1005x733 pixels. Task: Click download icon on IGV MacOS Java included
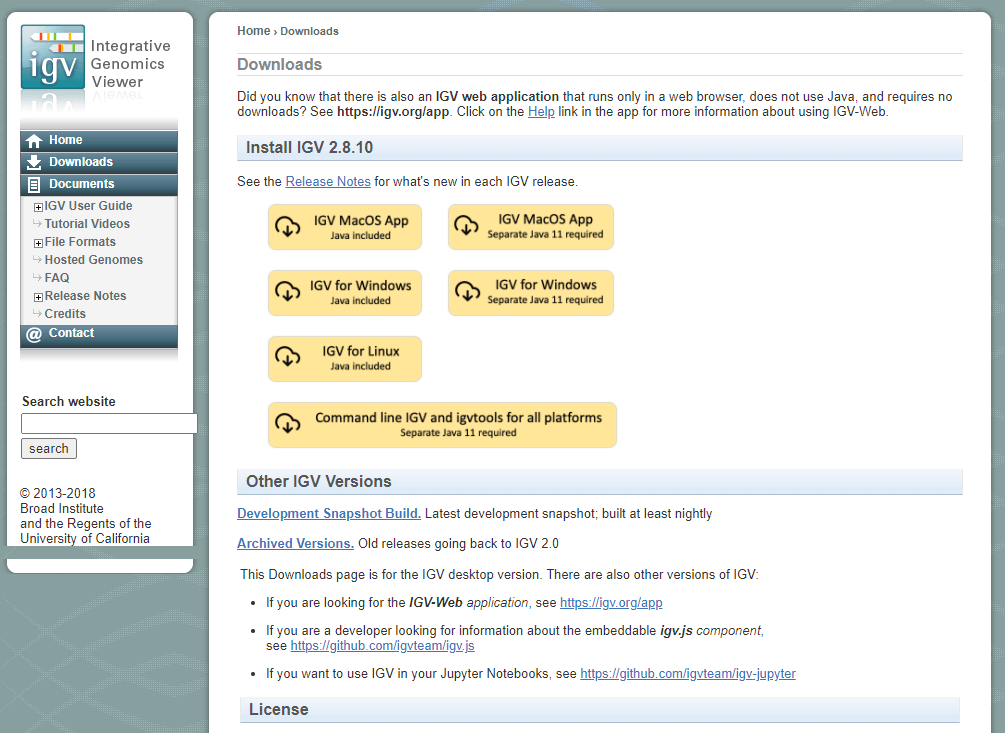pyautogui.click(x=288, y=226)
